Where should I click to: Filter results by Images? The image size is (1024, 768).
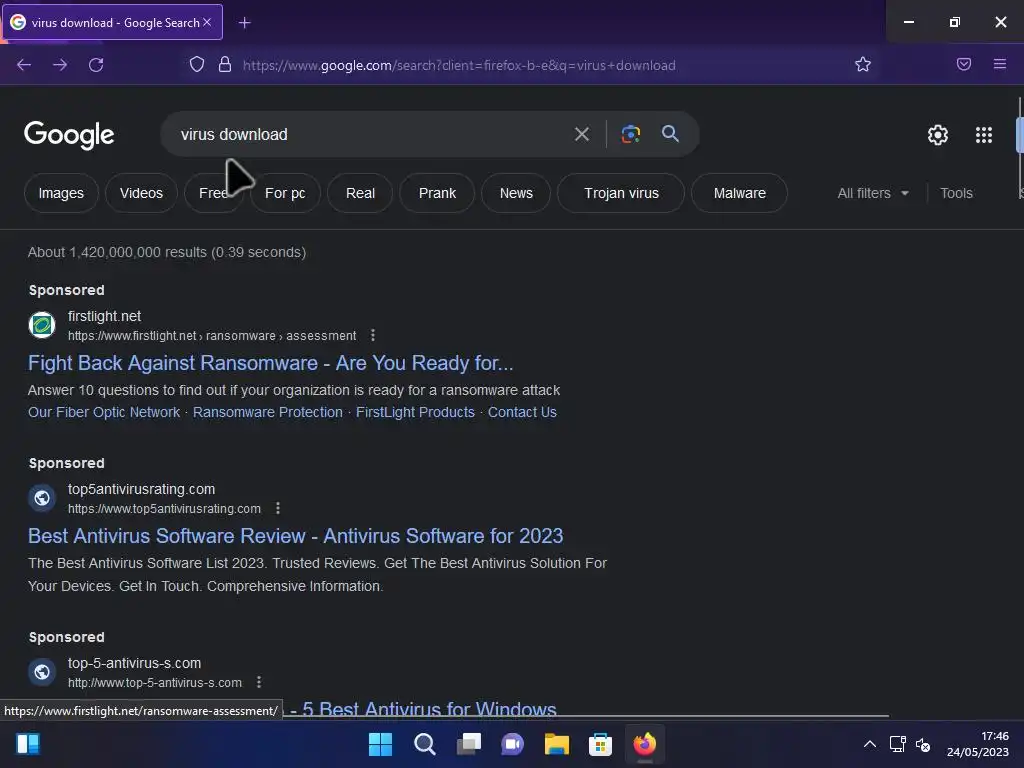[x=61, y=193]
